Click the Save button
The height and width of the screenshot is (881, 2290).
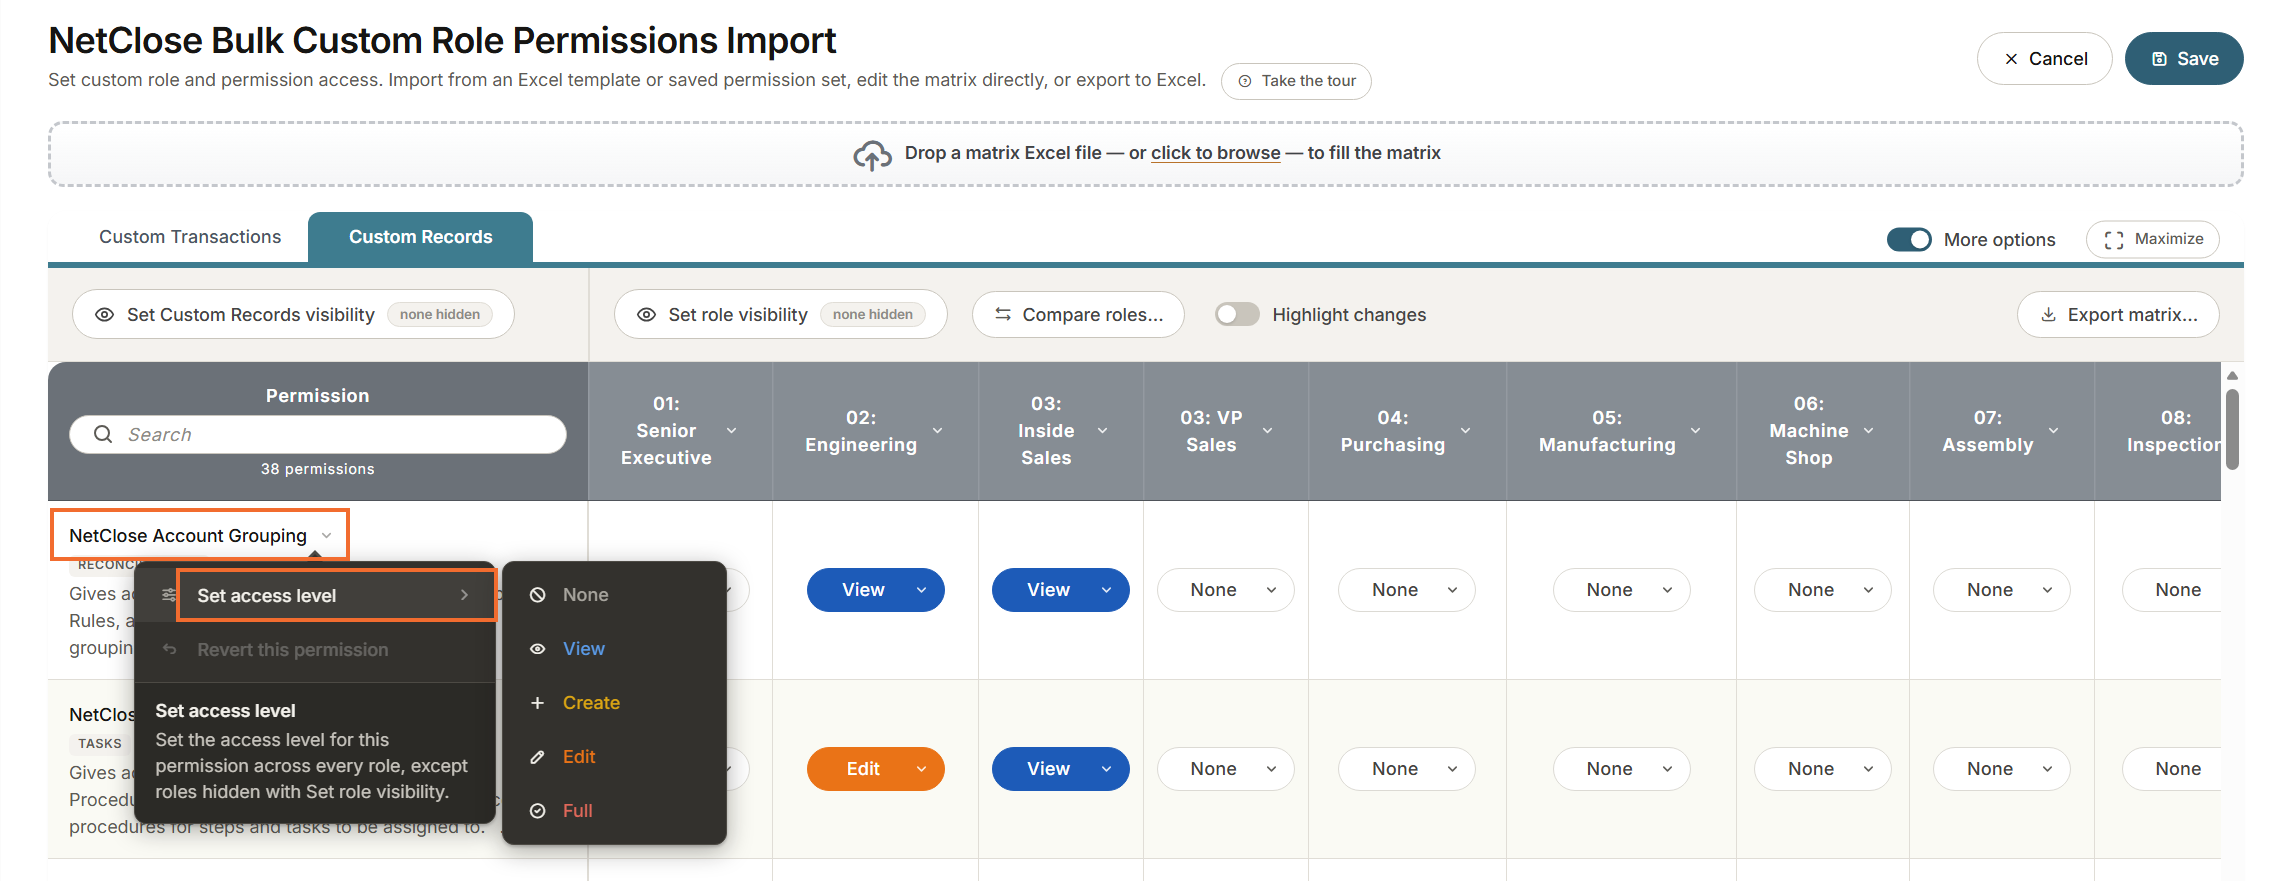(2184, 59)
